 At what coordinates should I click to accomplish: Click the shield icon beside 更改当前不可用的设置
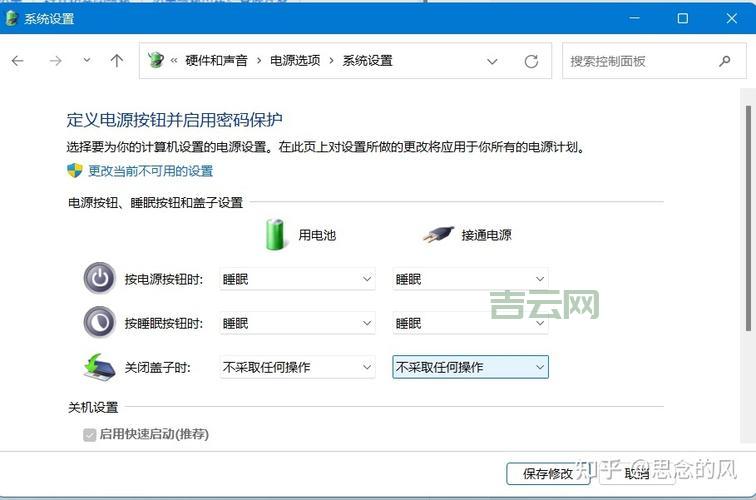click(x=75, y=170)
